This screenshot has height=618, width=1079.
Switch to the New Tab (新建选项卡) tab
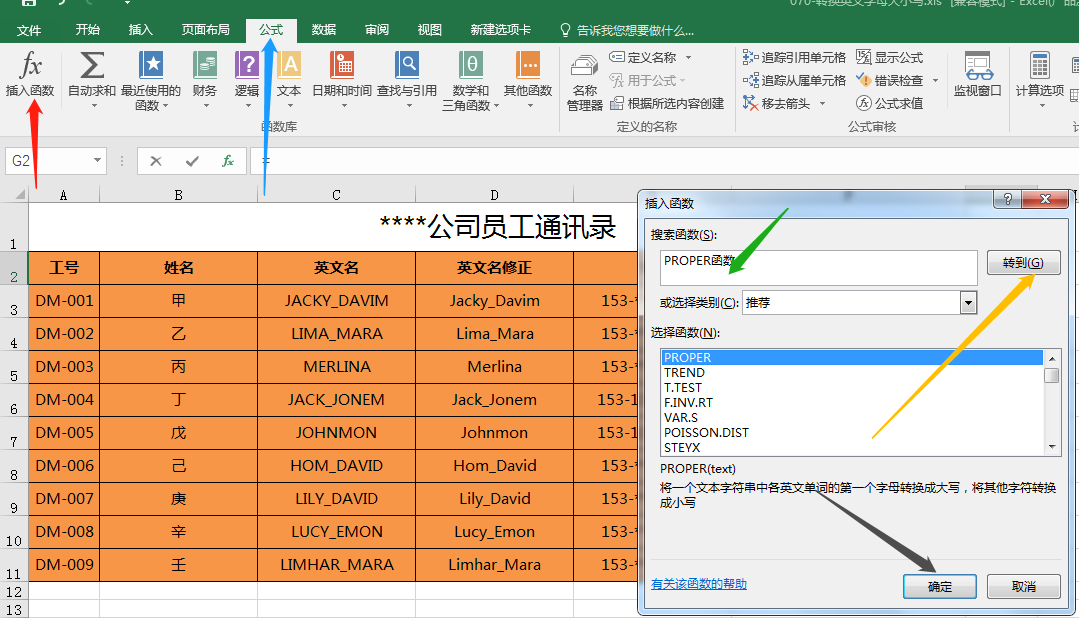(x=500, y=30)
